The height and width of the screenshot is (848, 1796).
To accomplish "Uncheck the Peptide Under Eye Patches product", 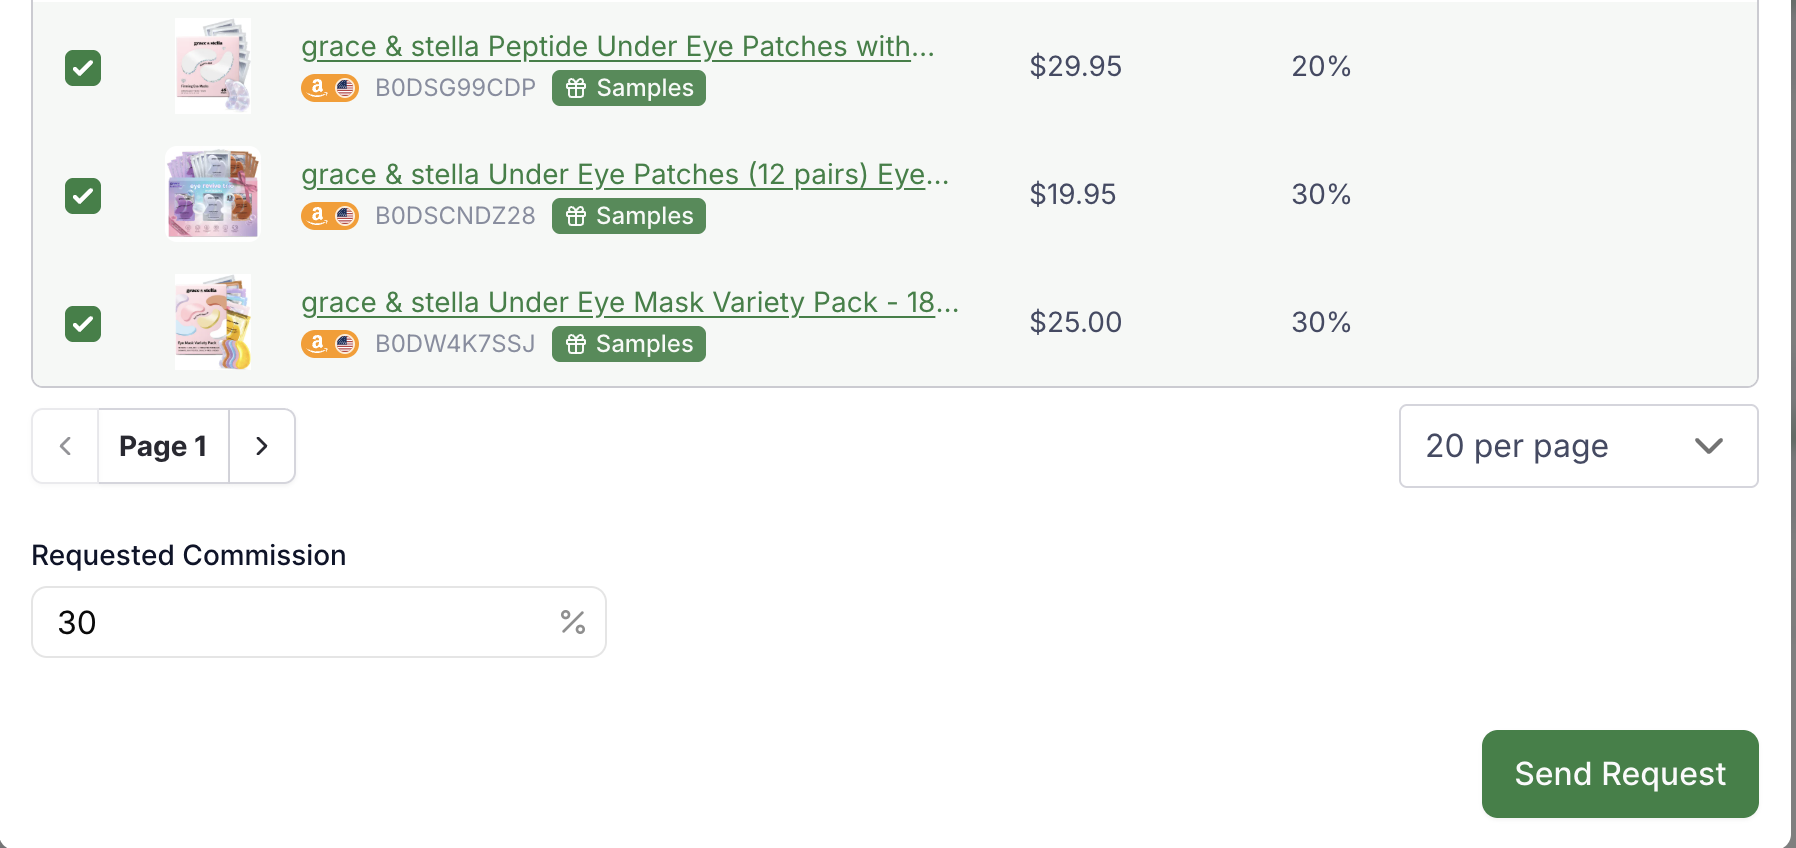I will [83, 67].
